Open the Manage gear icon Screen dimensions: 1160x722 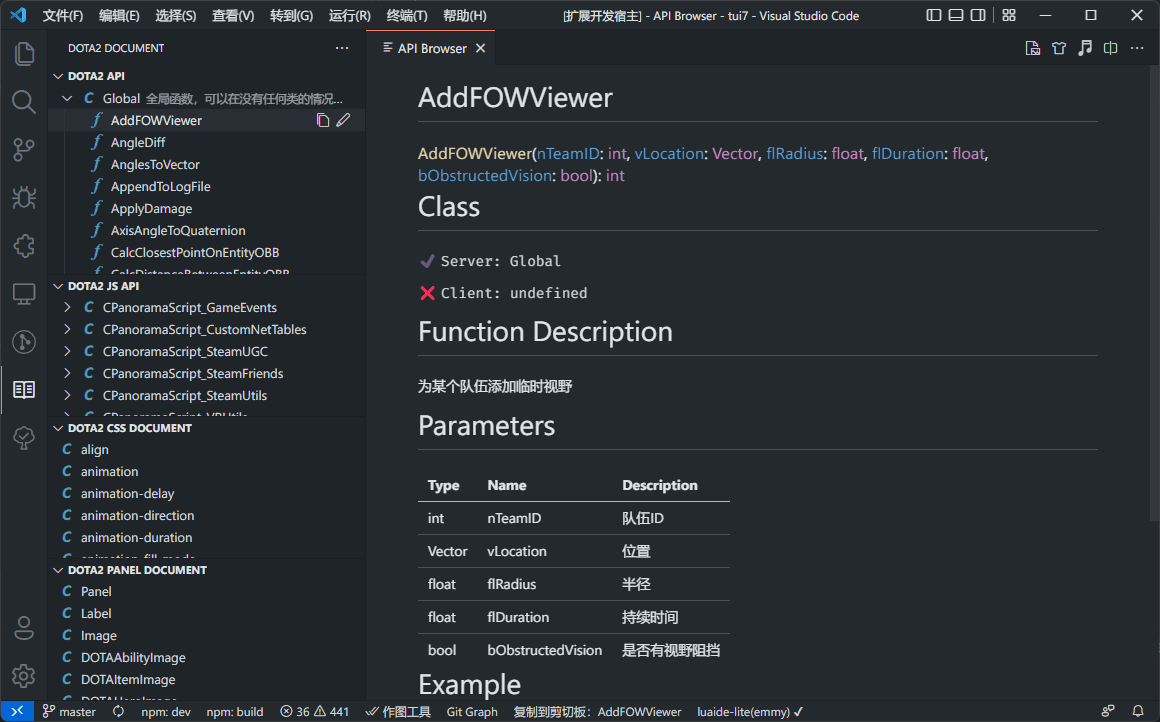point(24,675)
